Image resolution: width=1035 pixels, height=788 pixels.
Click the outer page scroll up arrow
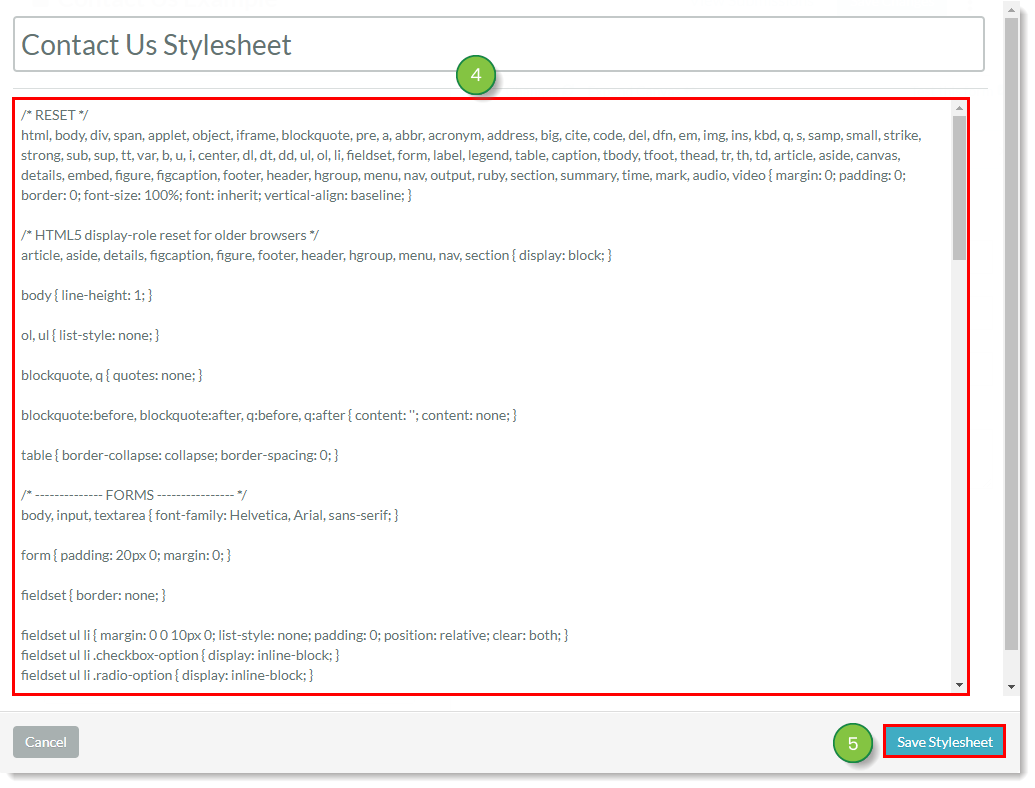pos(1011,11)
